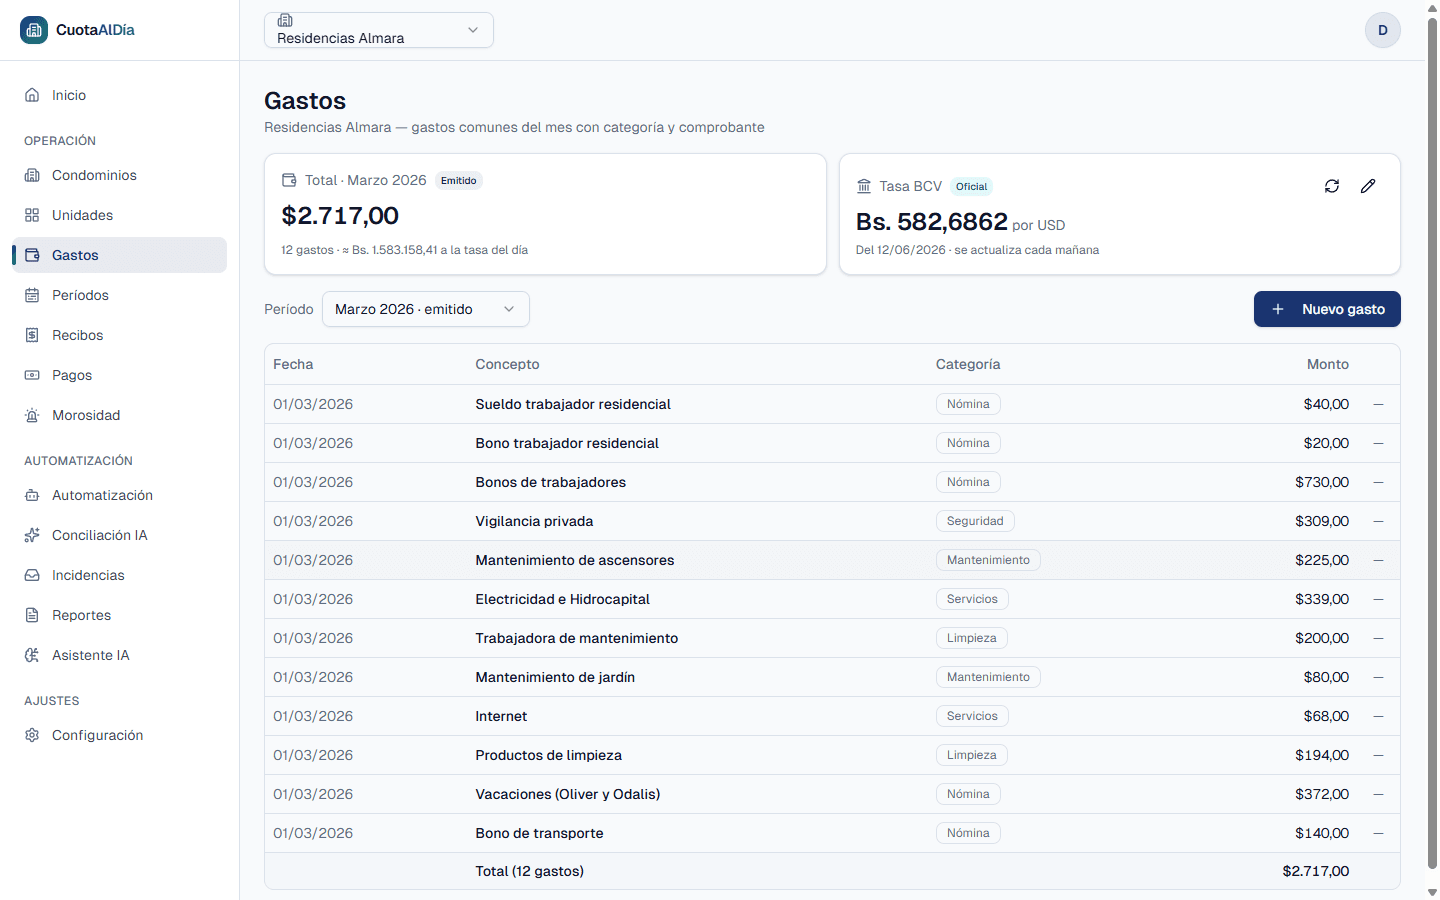
Task: Select the Vacaciones (Oliver y Odalis) concept
Action: click(568, 794)
